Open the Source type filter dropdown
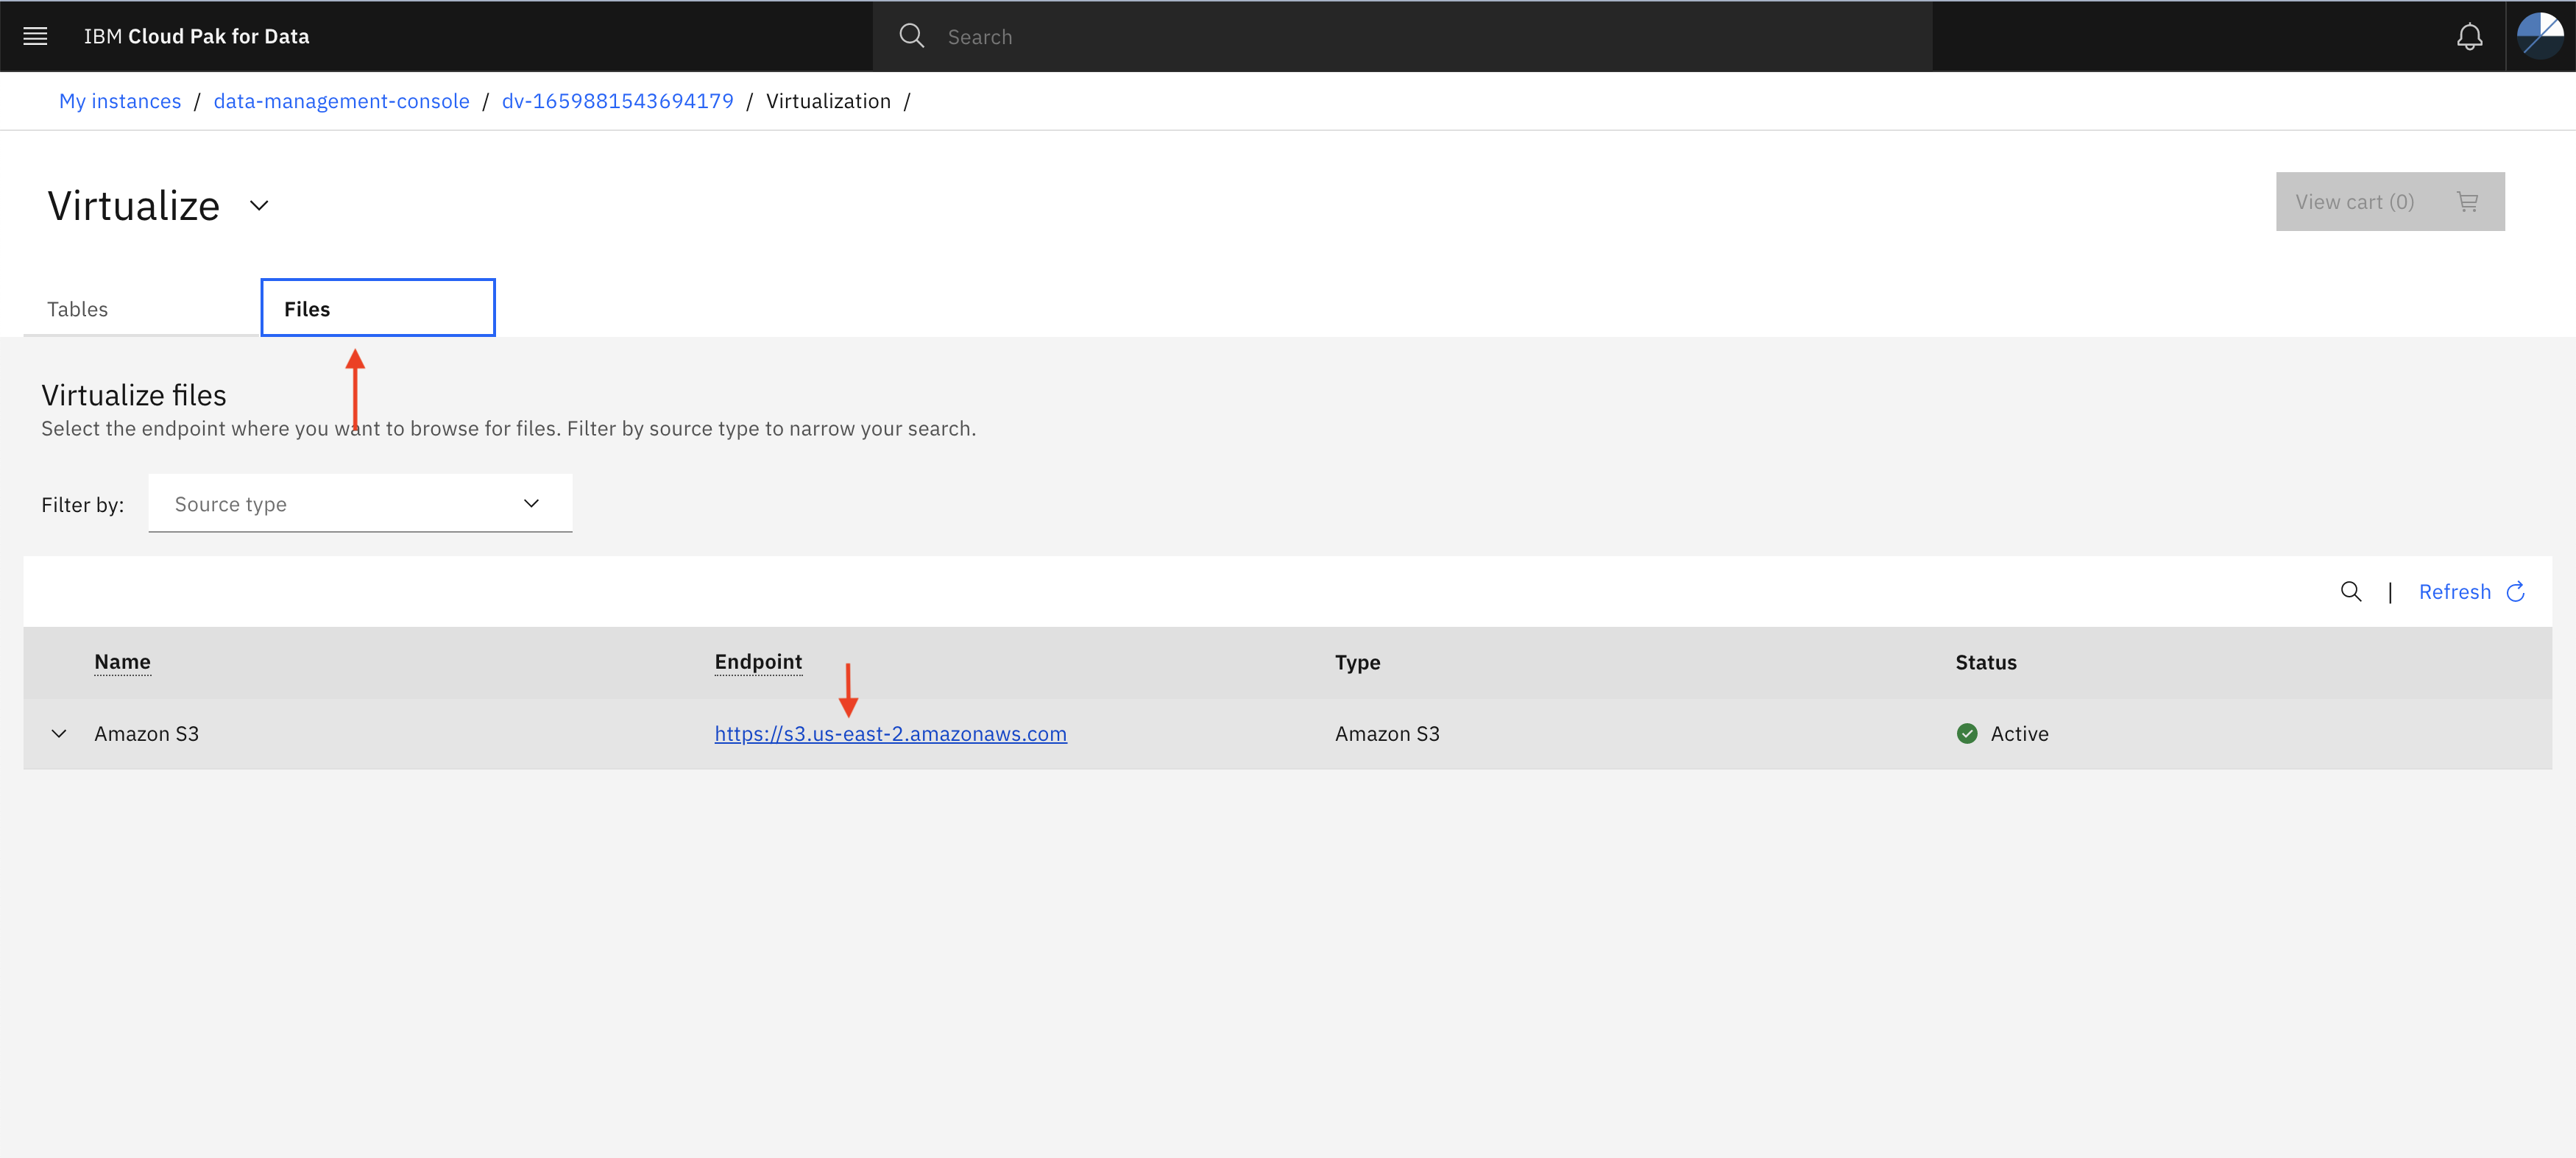2576x1158 pixels. (360, 504)
